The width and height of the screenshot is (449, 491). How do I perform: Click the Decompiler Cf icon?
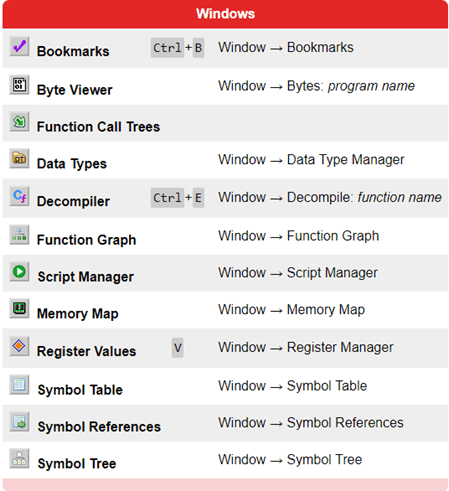(x=19, y=196)
